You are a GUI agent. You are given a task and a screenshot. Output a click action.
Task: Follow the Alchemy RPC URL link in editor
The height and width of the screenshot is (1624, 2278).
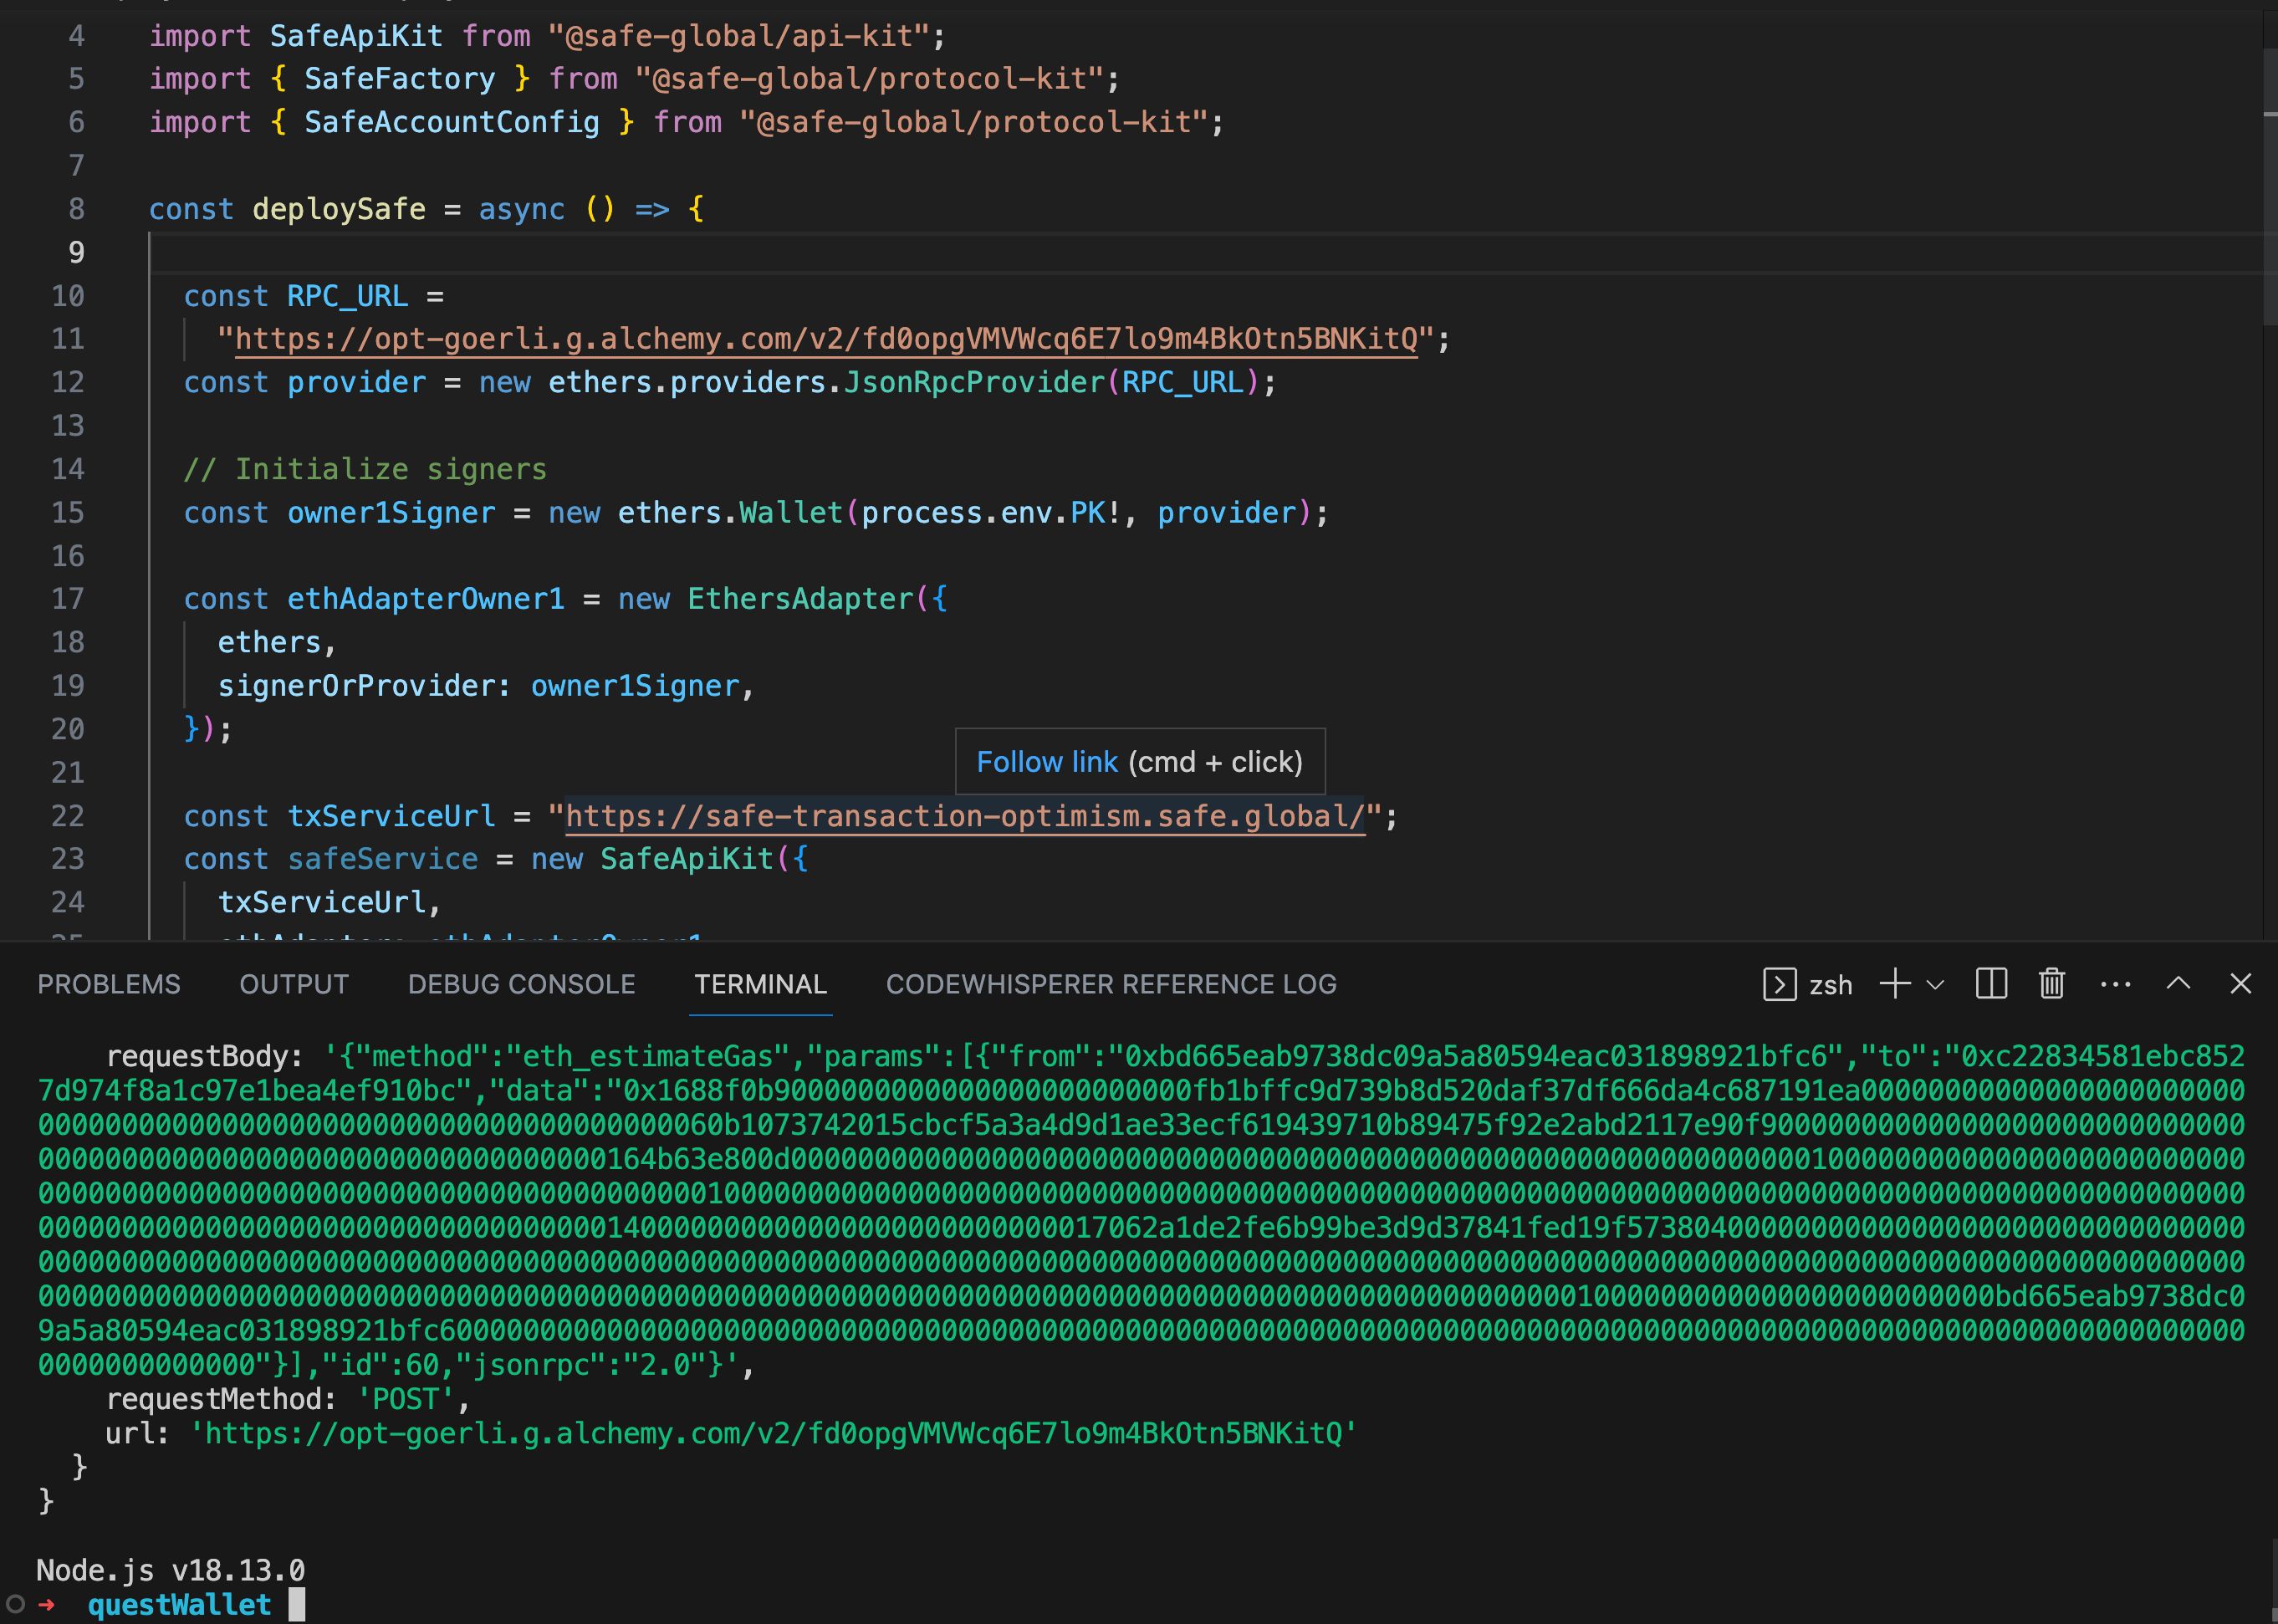[x=826, y=339]
